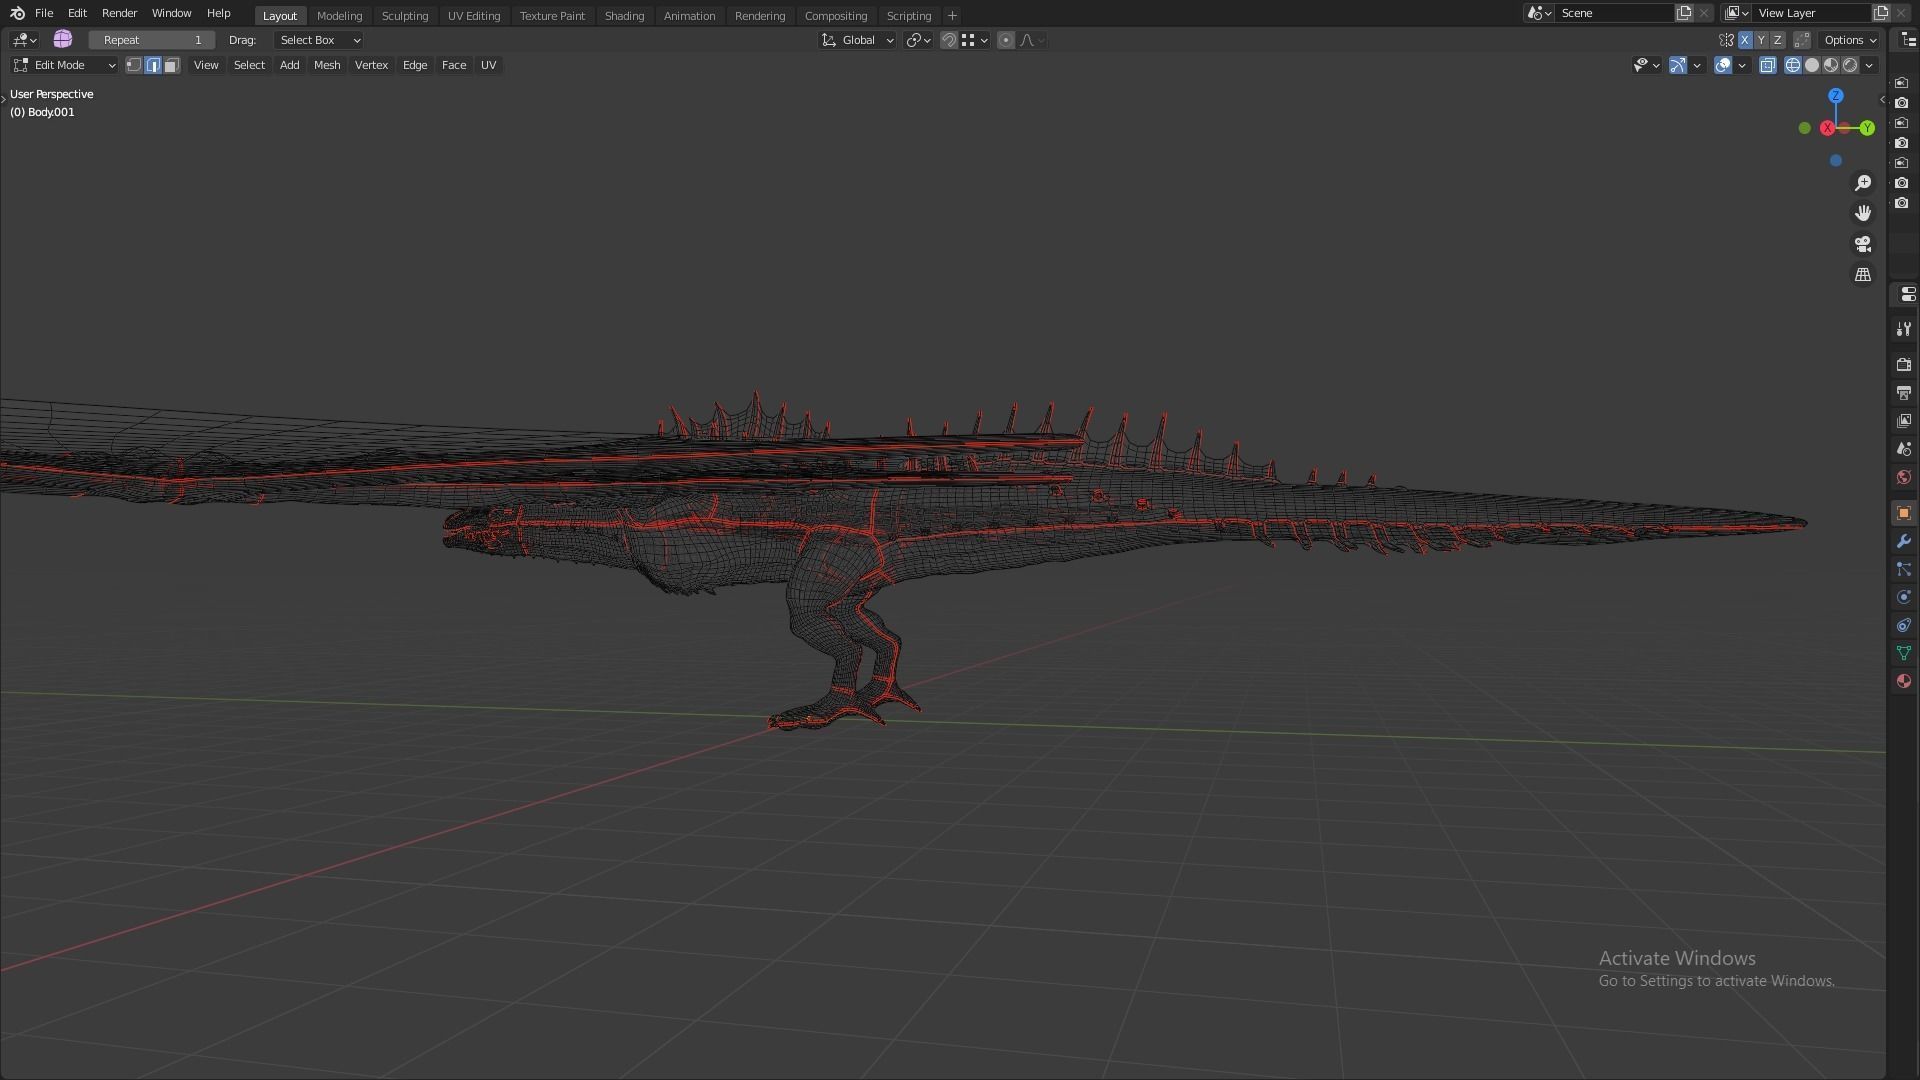Open the UV menu

click(488, 65)
